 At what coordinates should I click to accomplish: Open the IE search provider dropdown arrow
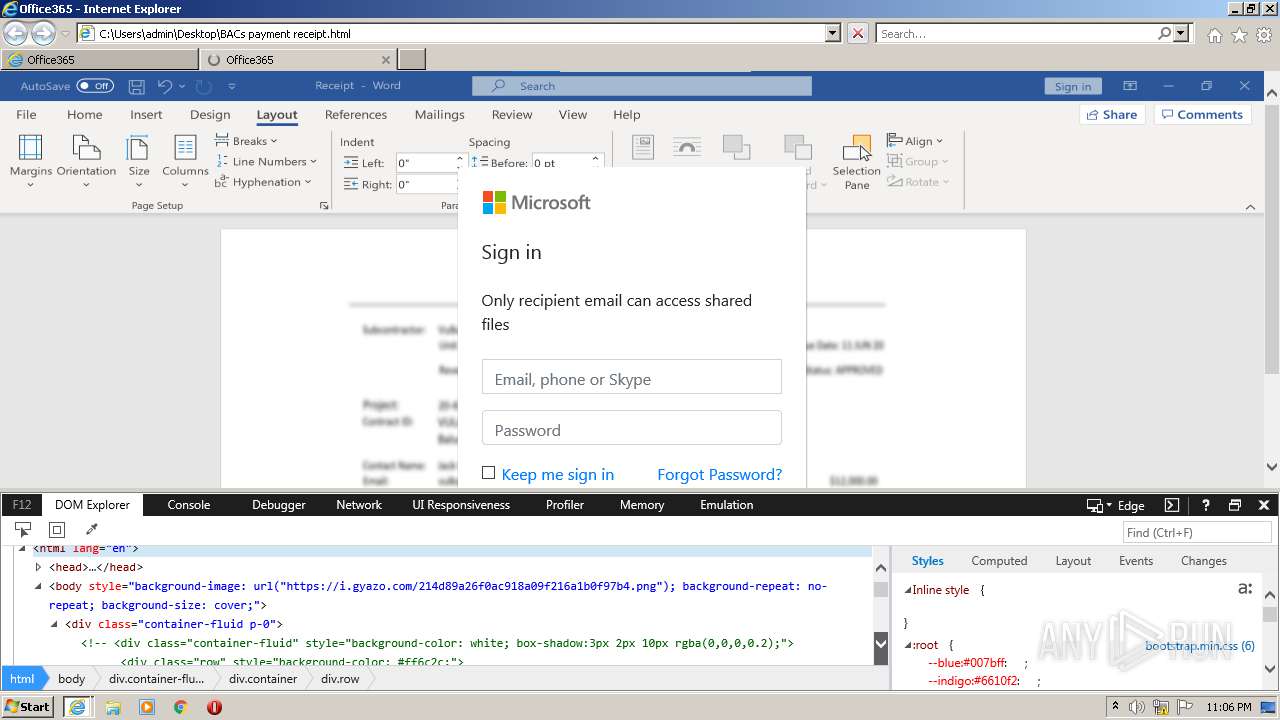1182,33
